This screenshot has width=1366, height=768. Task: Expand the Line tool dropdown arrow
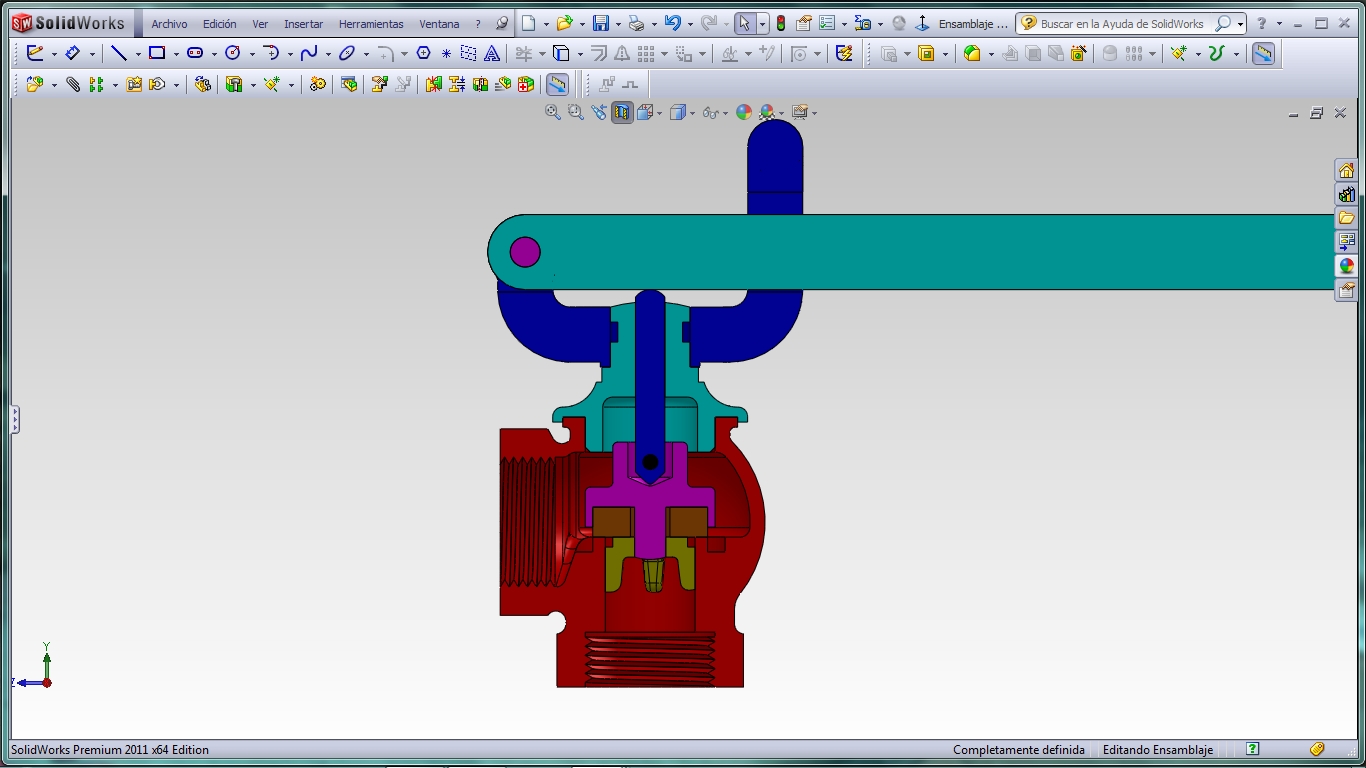tap(137, 54)
